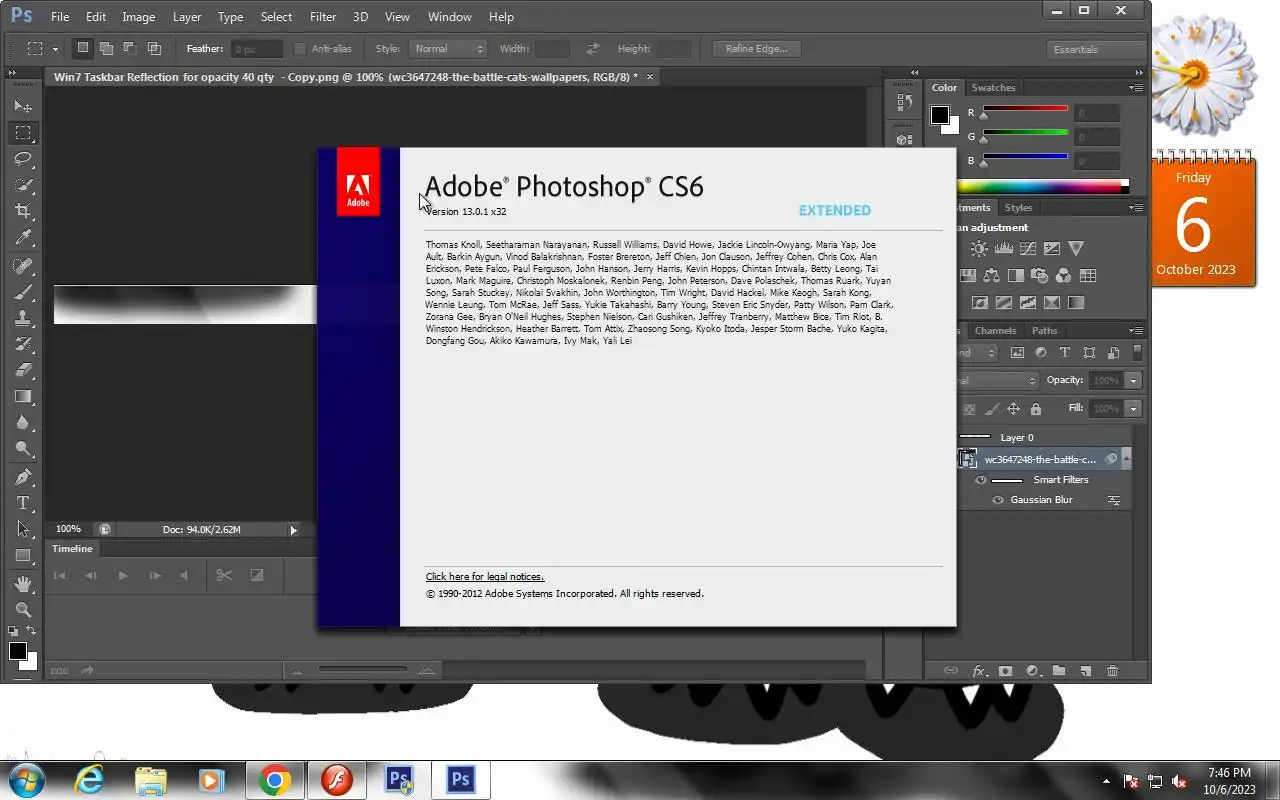Select the Rectangular Marquee tool
This screenshot has height=800, width=1280.
(x=23, y=132)
